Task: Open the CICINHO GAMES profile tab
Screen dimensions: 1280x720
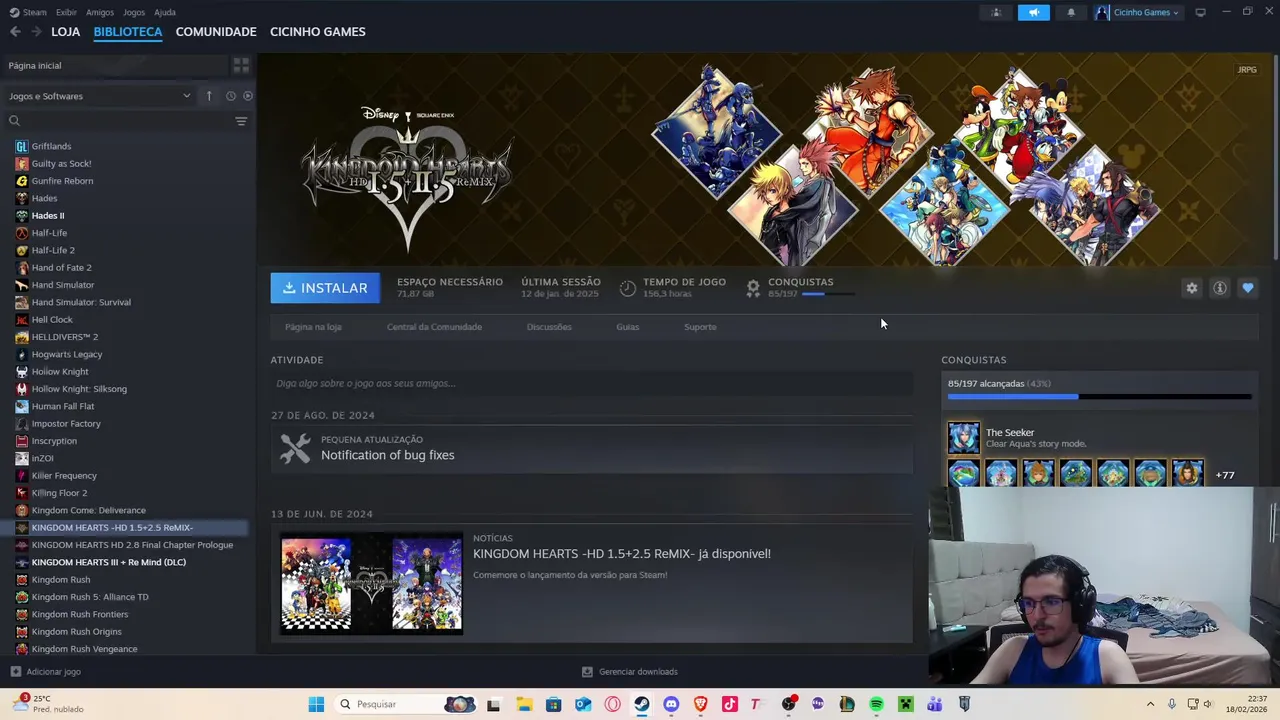Action: point(317,32)
